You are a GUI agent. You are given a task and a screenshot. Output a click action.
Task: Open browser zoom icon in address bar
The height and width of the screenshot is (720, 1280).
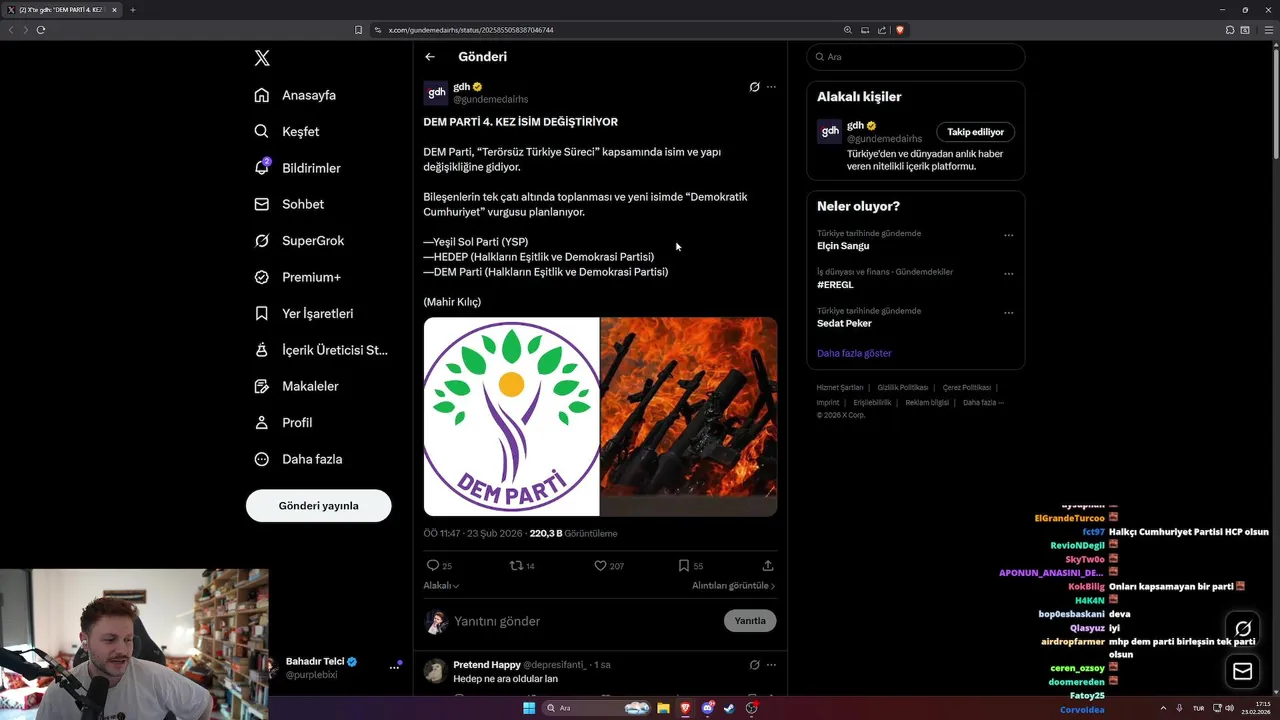coord(848,30)
